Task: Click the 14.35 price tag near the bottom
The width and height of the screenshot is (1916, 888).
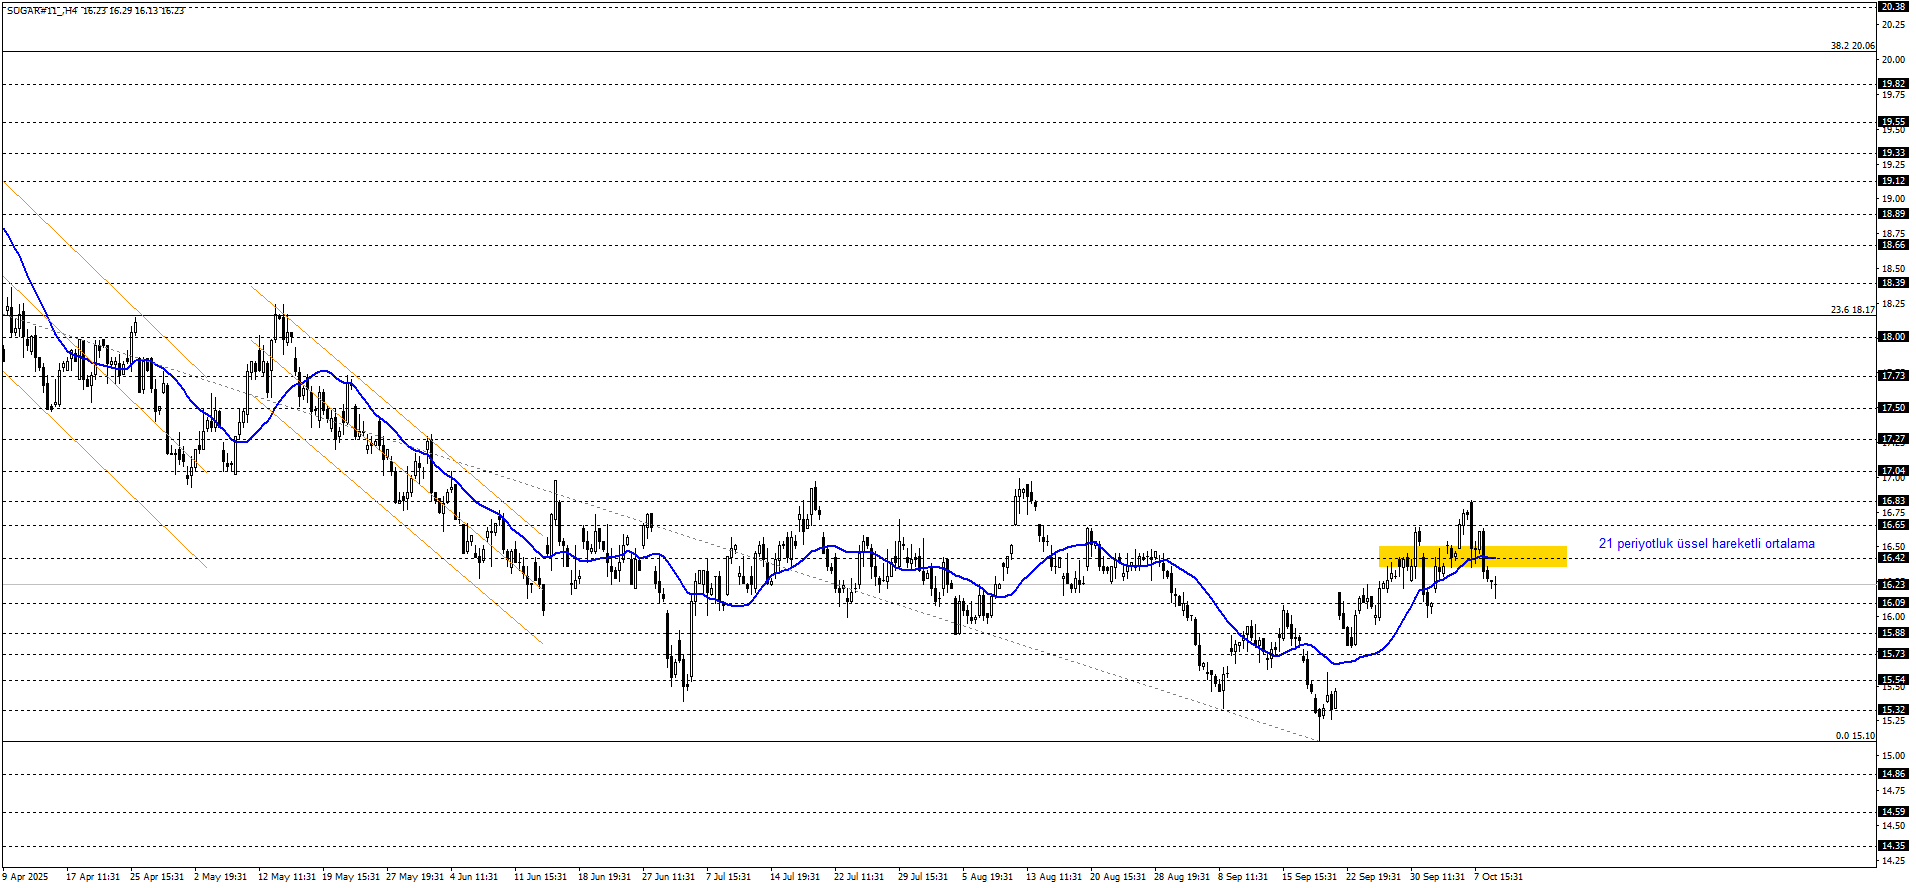Action: tap(1892, 846)
